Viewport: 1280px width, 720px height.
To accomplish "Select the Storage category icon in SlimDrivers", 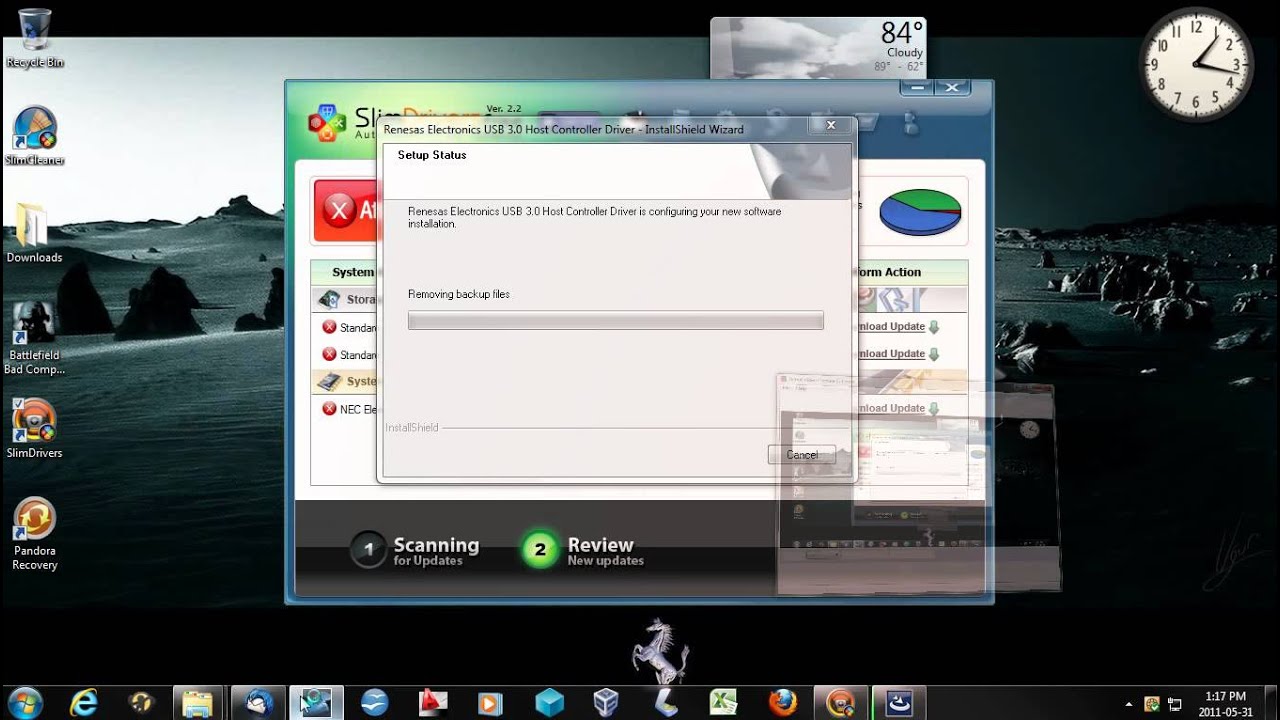I will [329, 299].
